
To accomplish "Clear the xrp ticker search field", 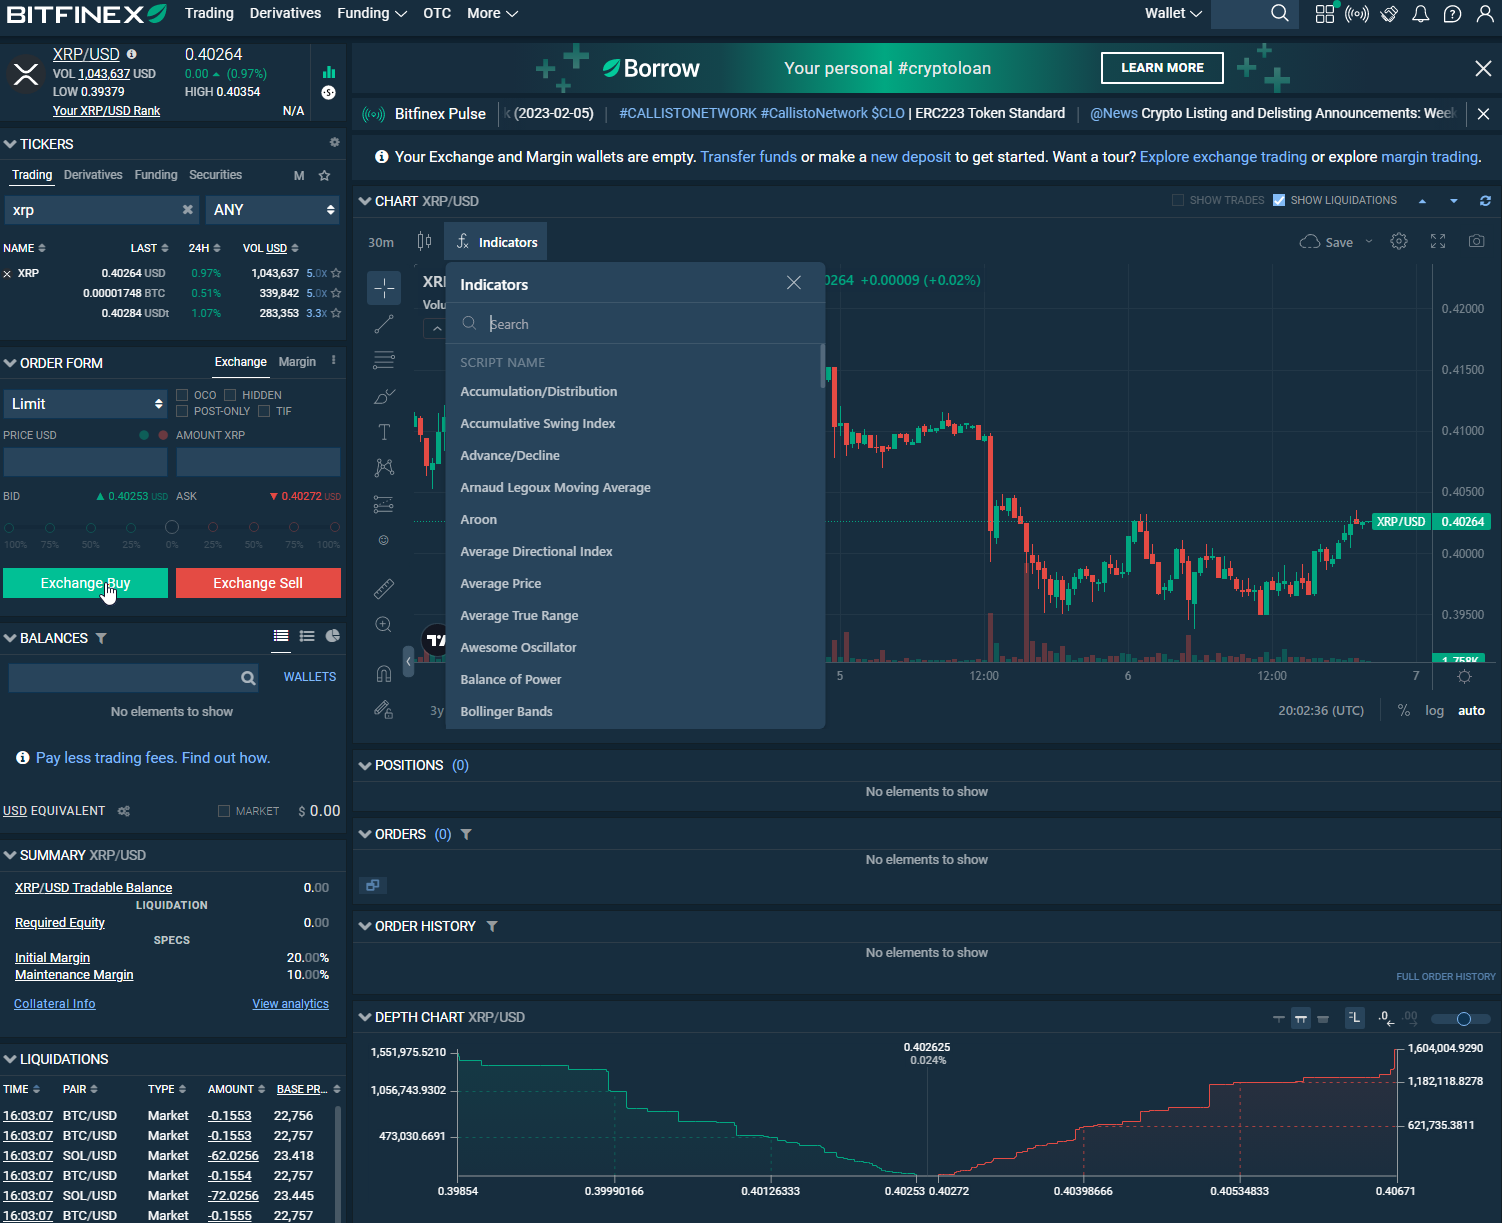I will coord(187,210).
